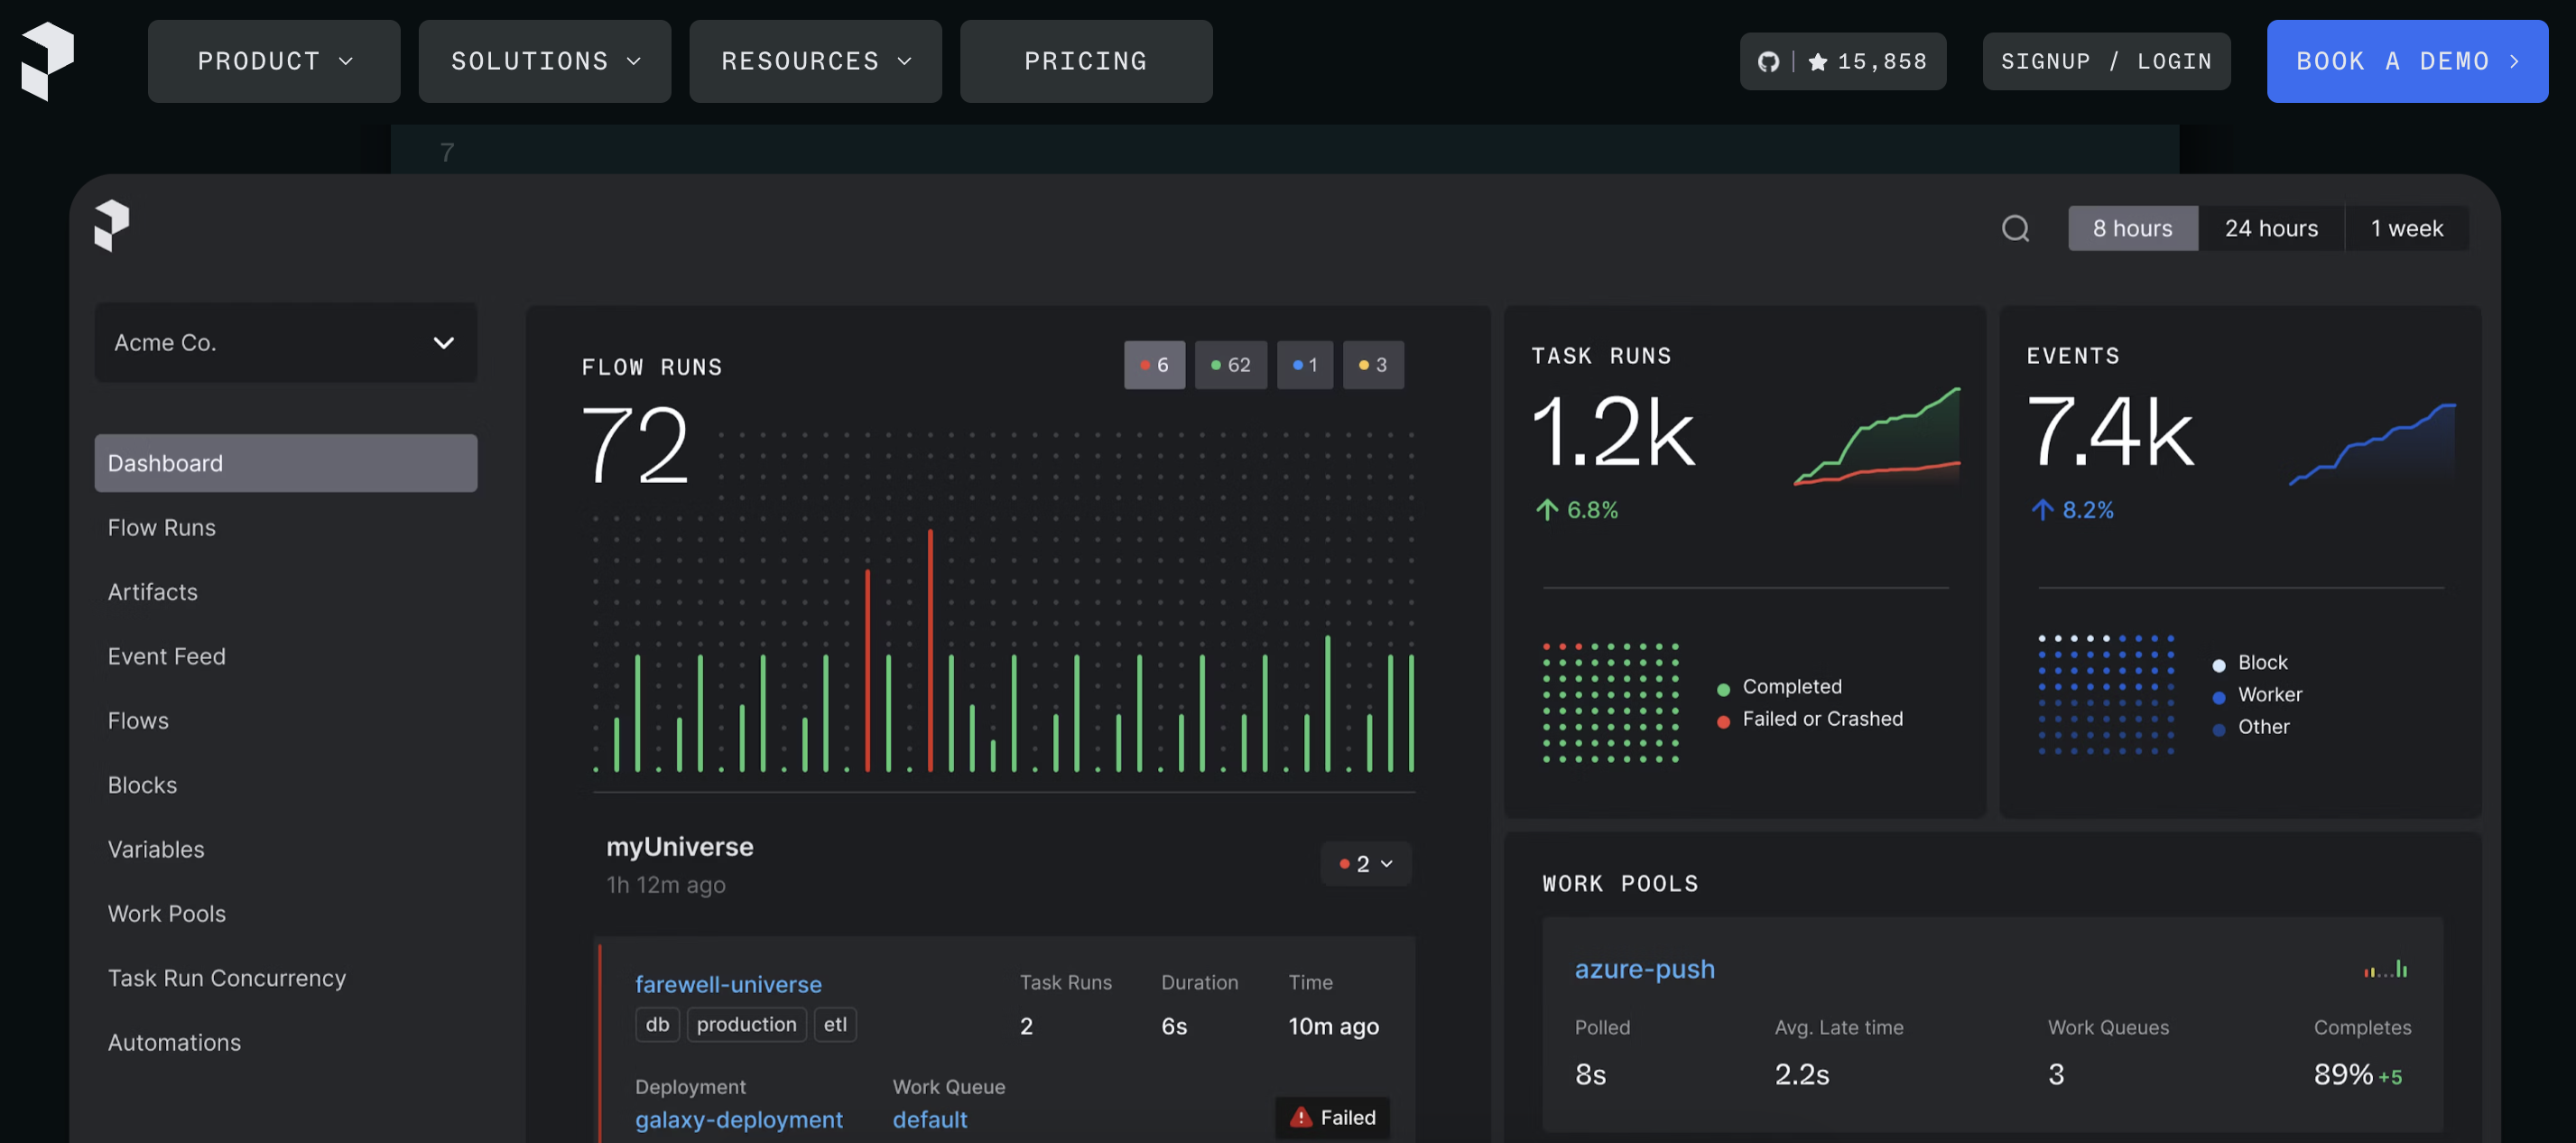
Task: Click the production tag
Action: point(746,1025)
